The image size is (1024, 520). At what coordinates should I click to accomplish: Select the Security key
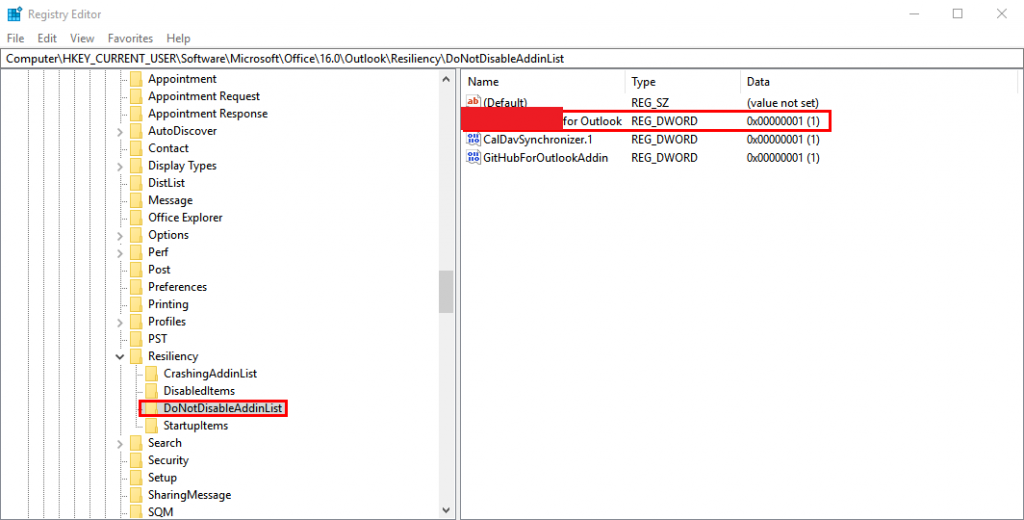coord(168,460)
